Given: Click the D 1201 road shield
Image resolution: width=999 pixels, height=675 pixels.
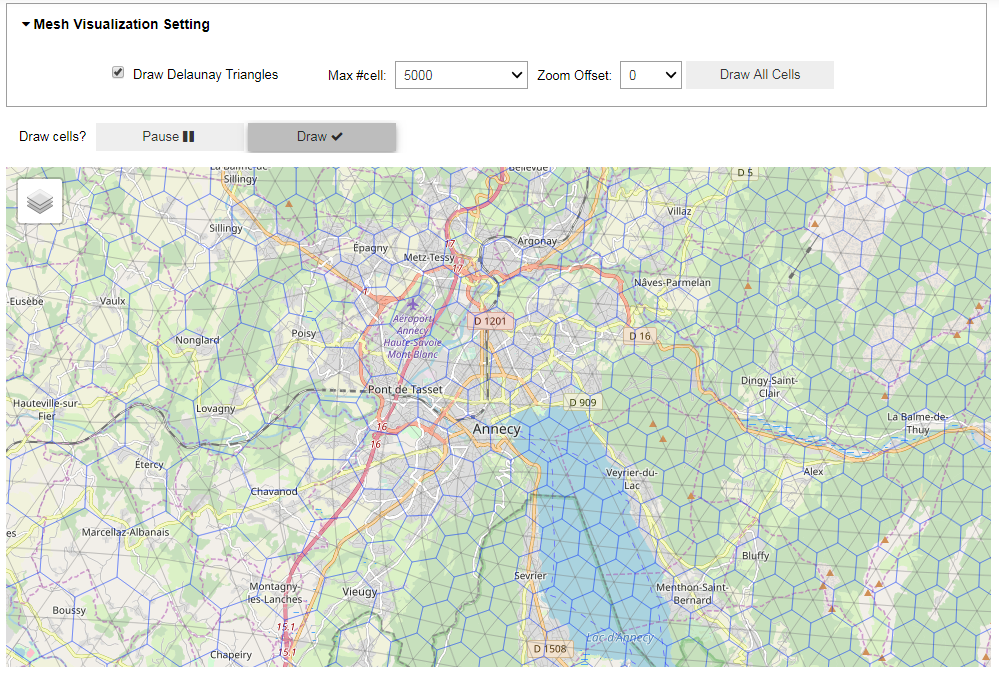Looking at the screenshot, I should click(489, 321).
